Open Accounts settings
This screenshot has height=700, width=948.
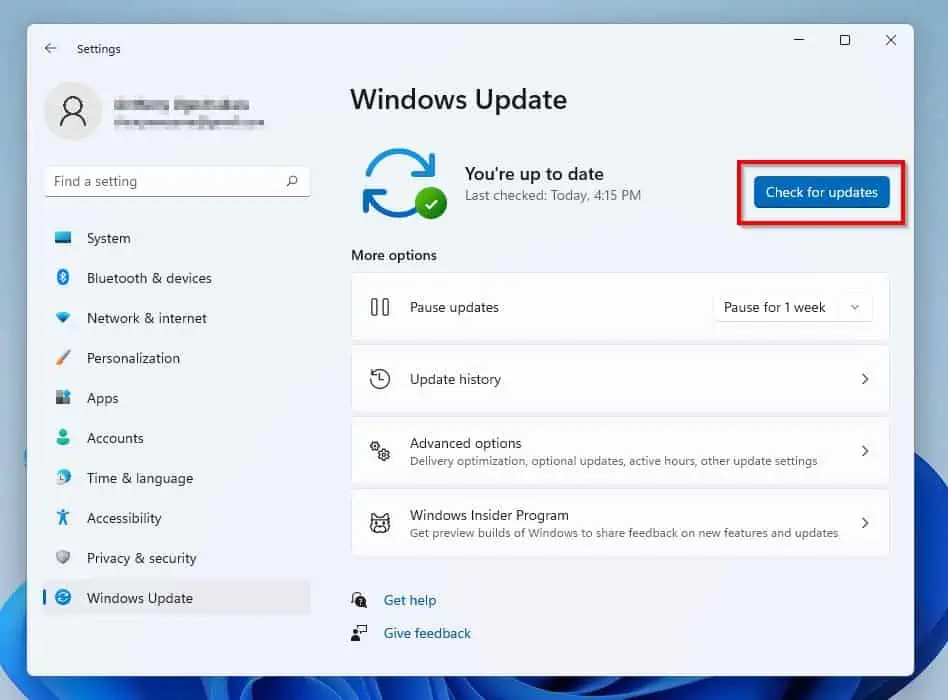tap(177, 438)
